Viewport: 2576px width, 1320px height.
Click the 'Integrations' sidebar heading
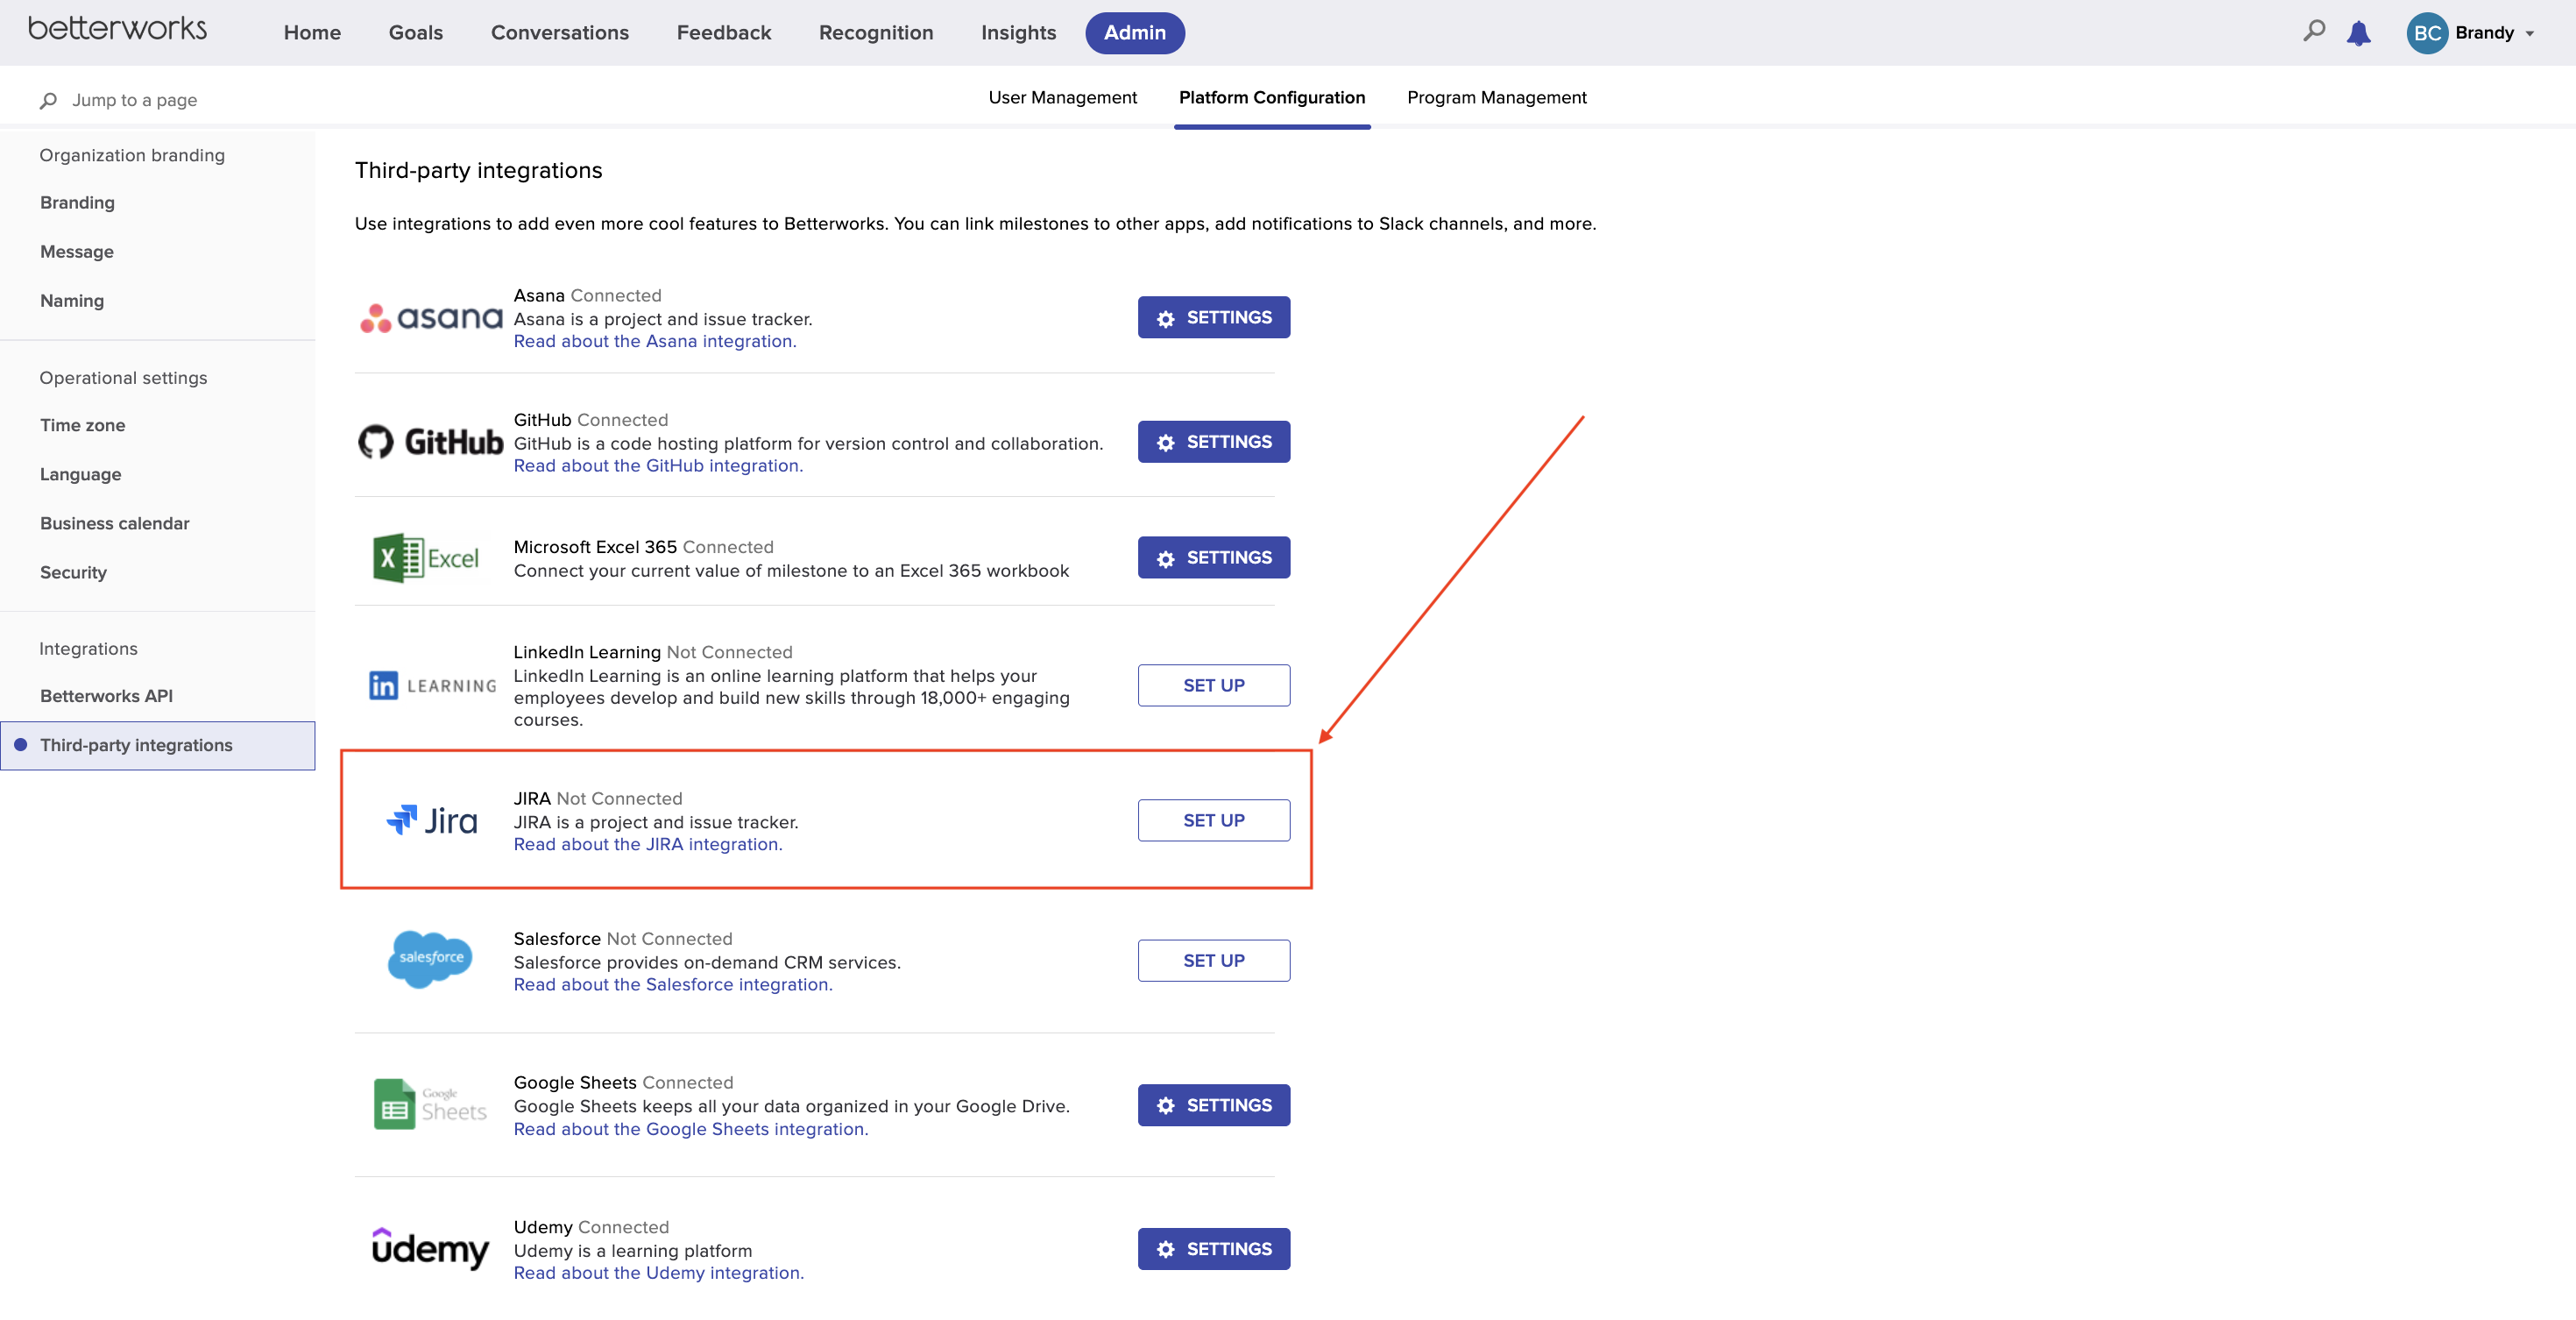tap(88, 649)
